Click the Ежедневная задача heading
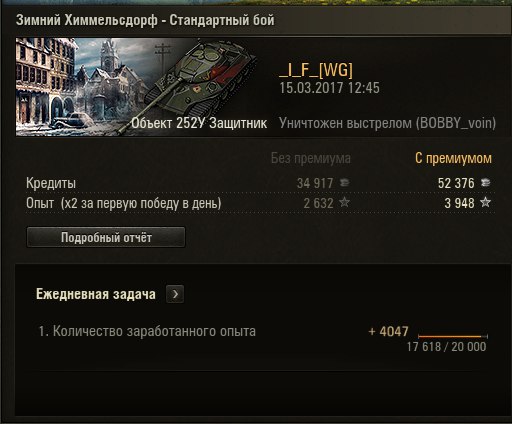 (96, 294)
